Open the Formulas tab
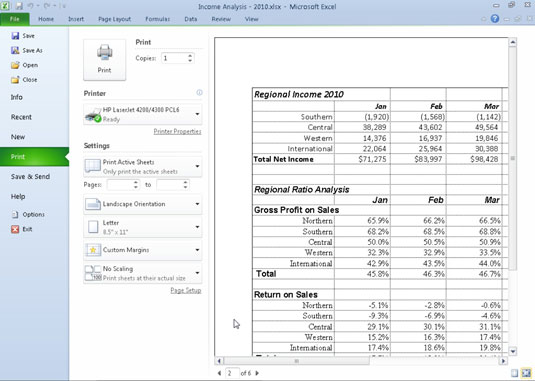535x381 pixels. [157, 19]
